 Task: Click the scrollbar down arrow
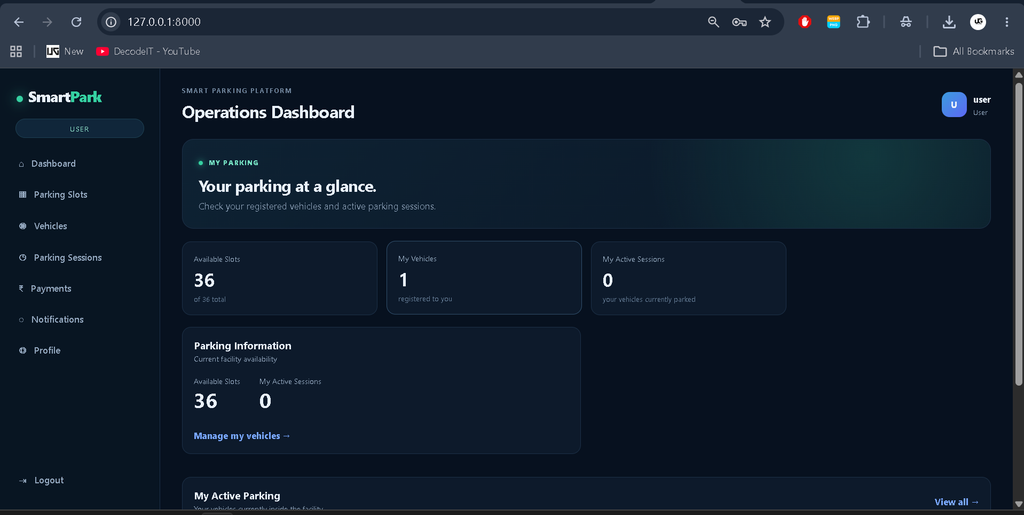click(1018, 503)
